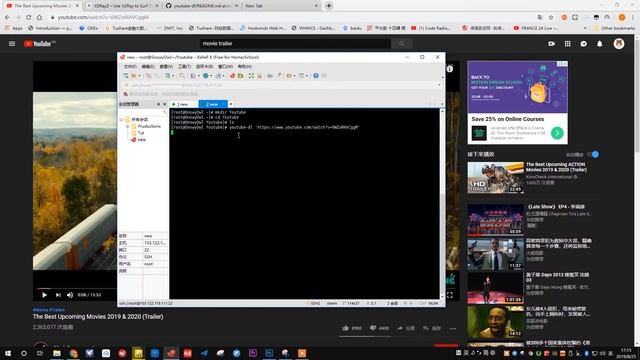Open the Chrome bookmarks overflow chevron

[585, 28]
